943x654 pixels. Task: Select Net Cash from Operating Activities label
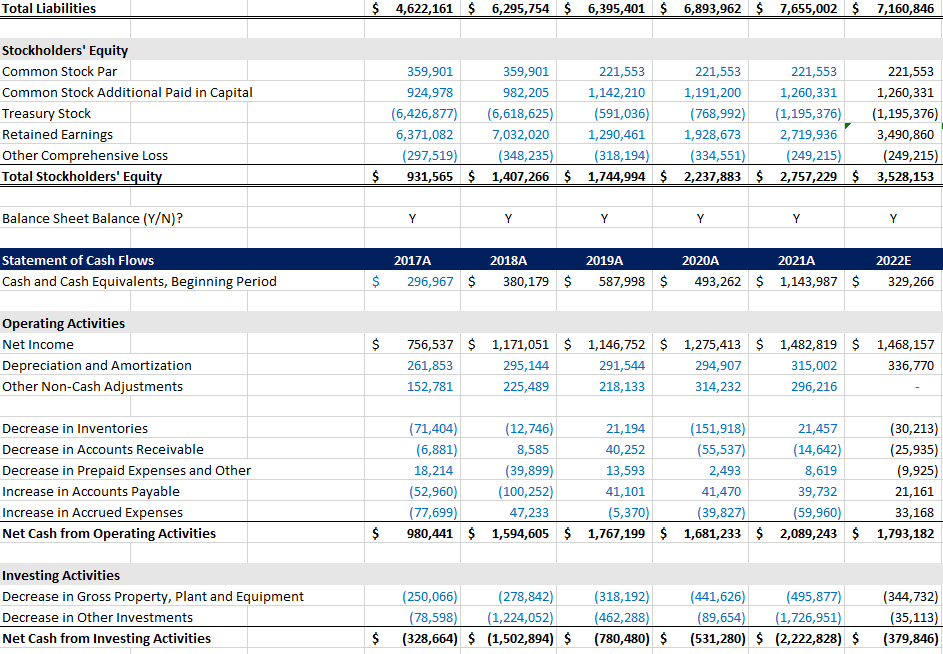[x=109, y=534]
